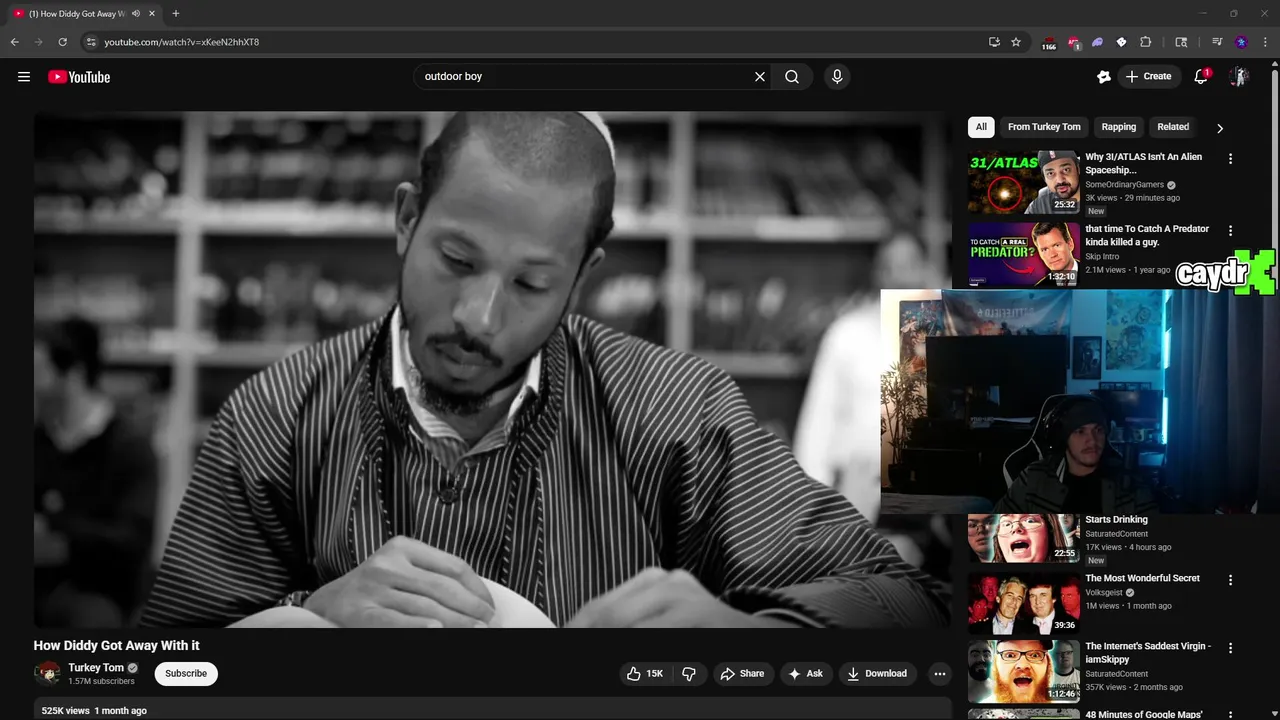The image size is (1280, 720).
Task: Open the red adblock extension icon
Action: (1074, 43)
